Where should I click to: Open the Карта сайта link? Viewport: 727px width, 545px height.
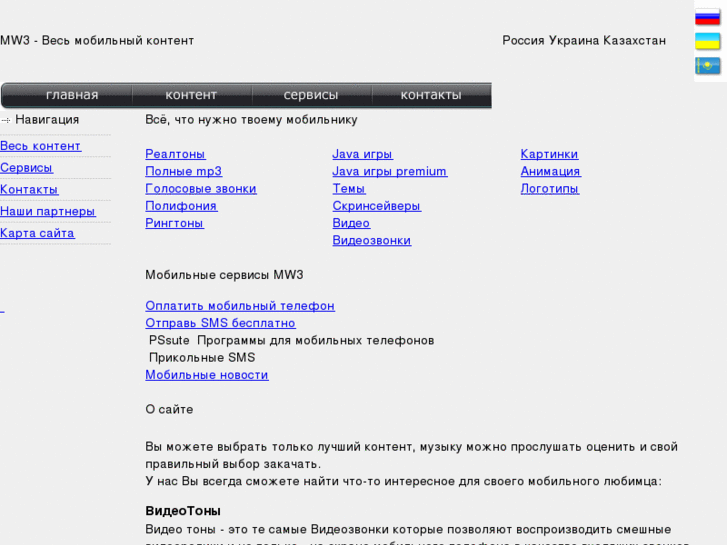tap(37, 233)
